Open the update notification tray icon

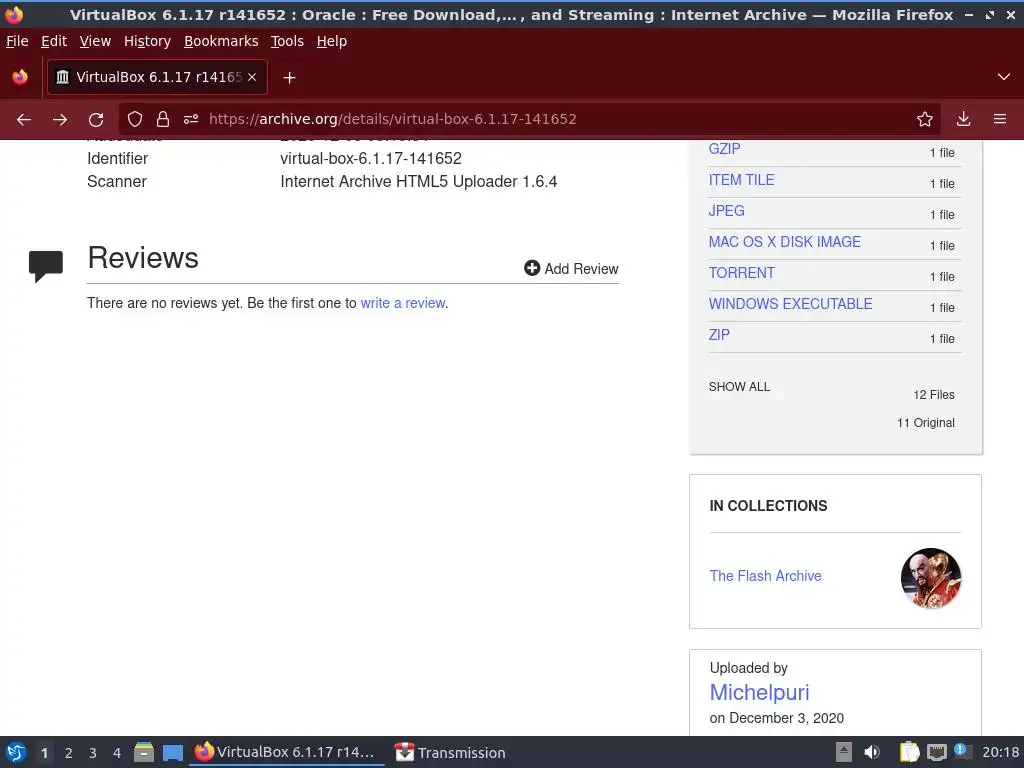click(x=961, y=750)
